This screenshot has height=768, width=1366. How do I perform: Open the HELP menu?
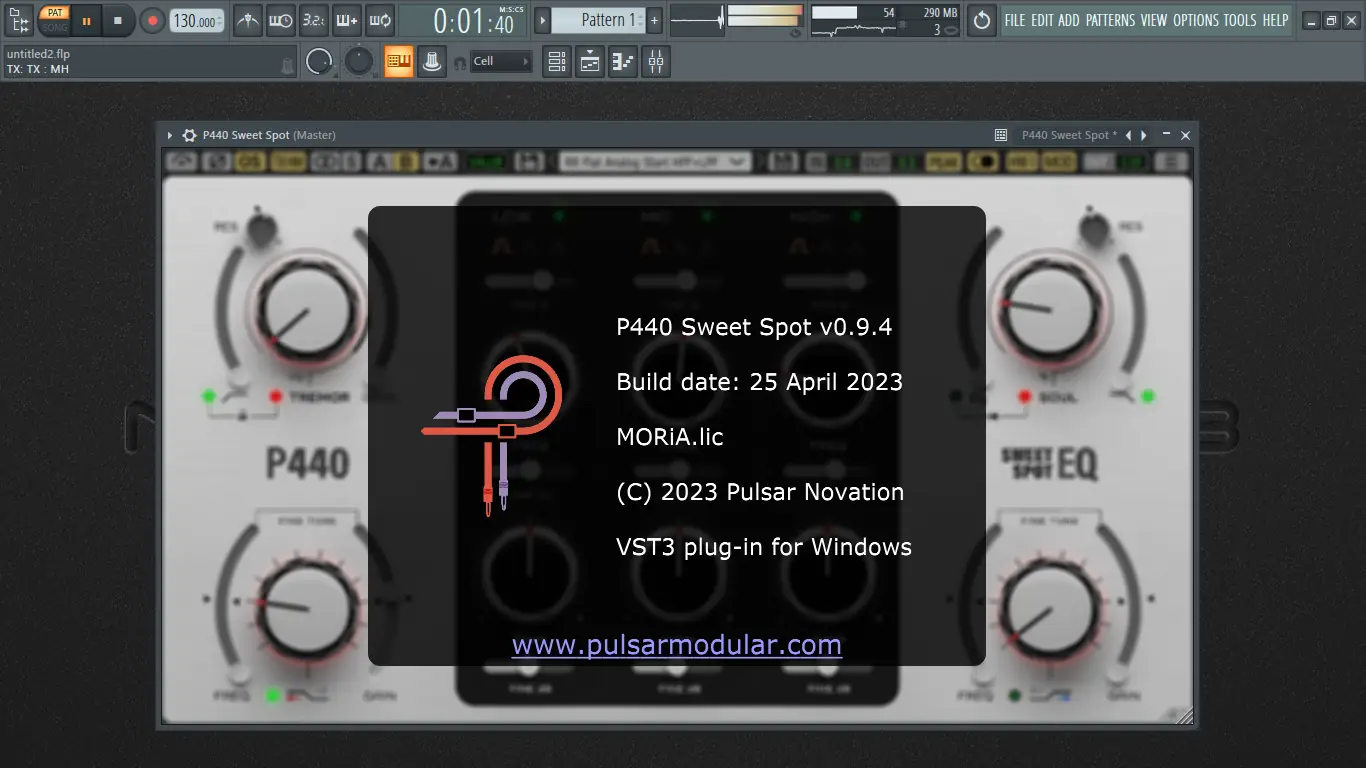pos(1275,20)
